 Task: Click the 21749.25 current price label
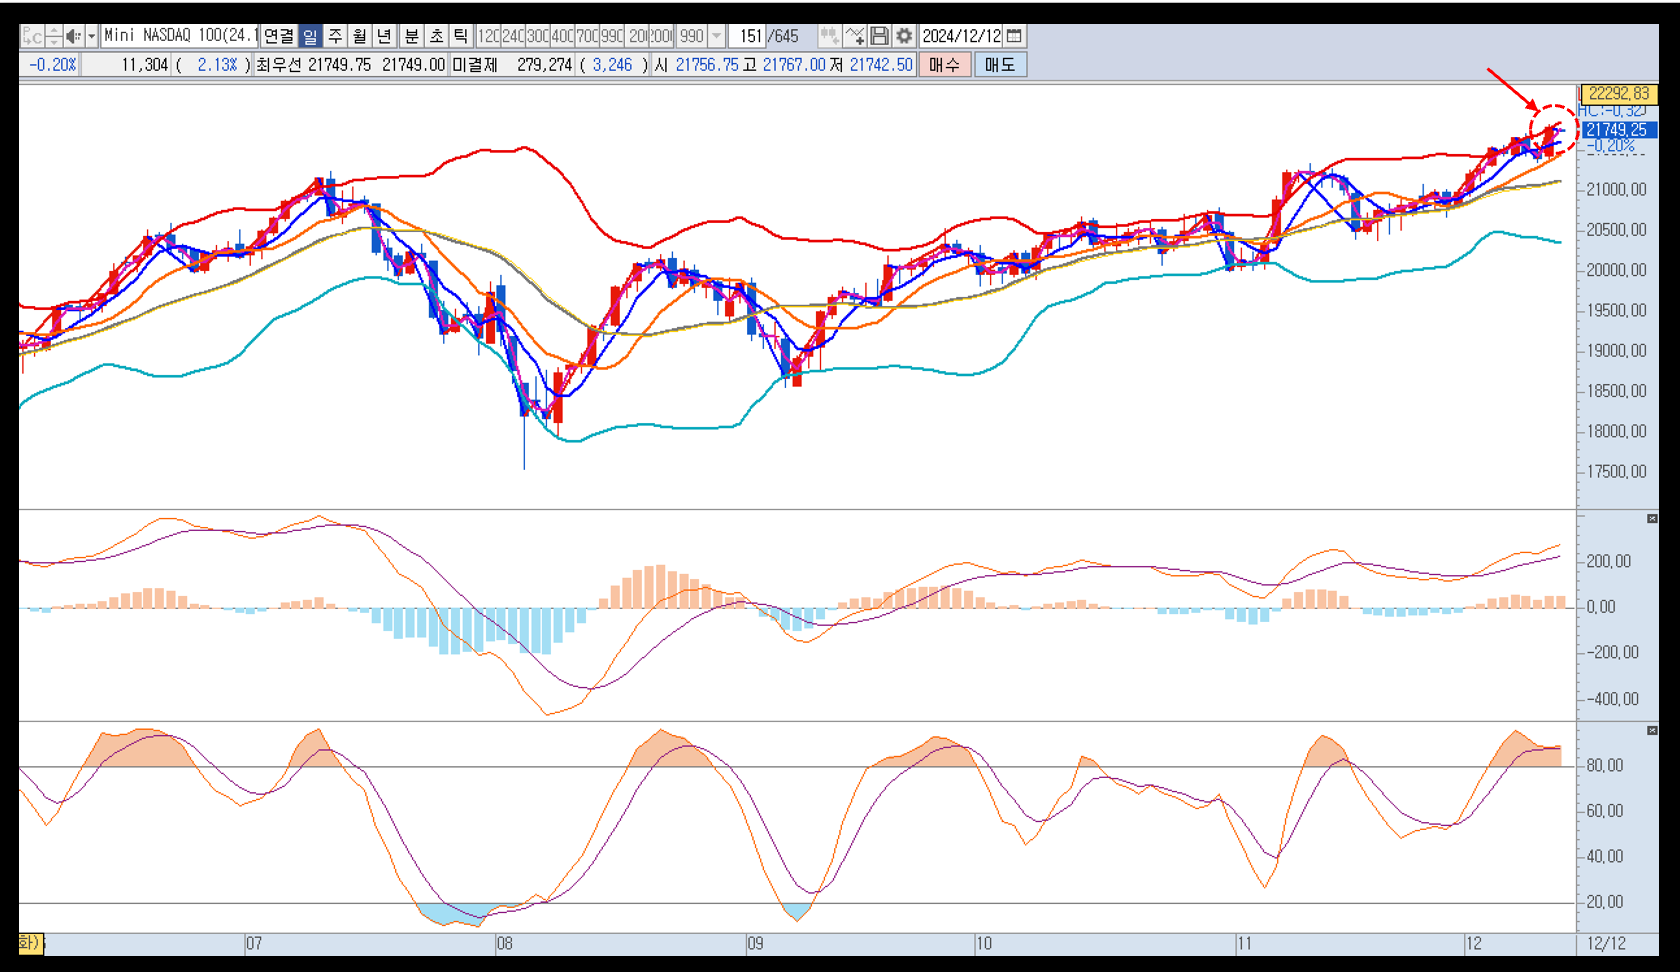(1618, 130)
